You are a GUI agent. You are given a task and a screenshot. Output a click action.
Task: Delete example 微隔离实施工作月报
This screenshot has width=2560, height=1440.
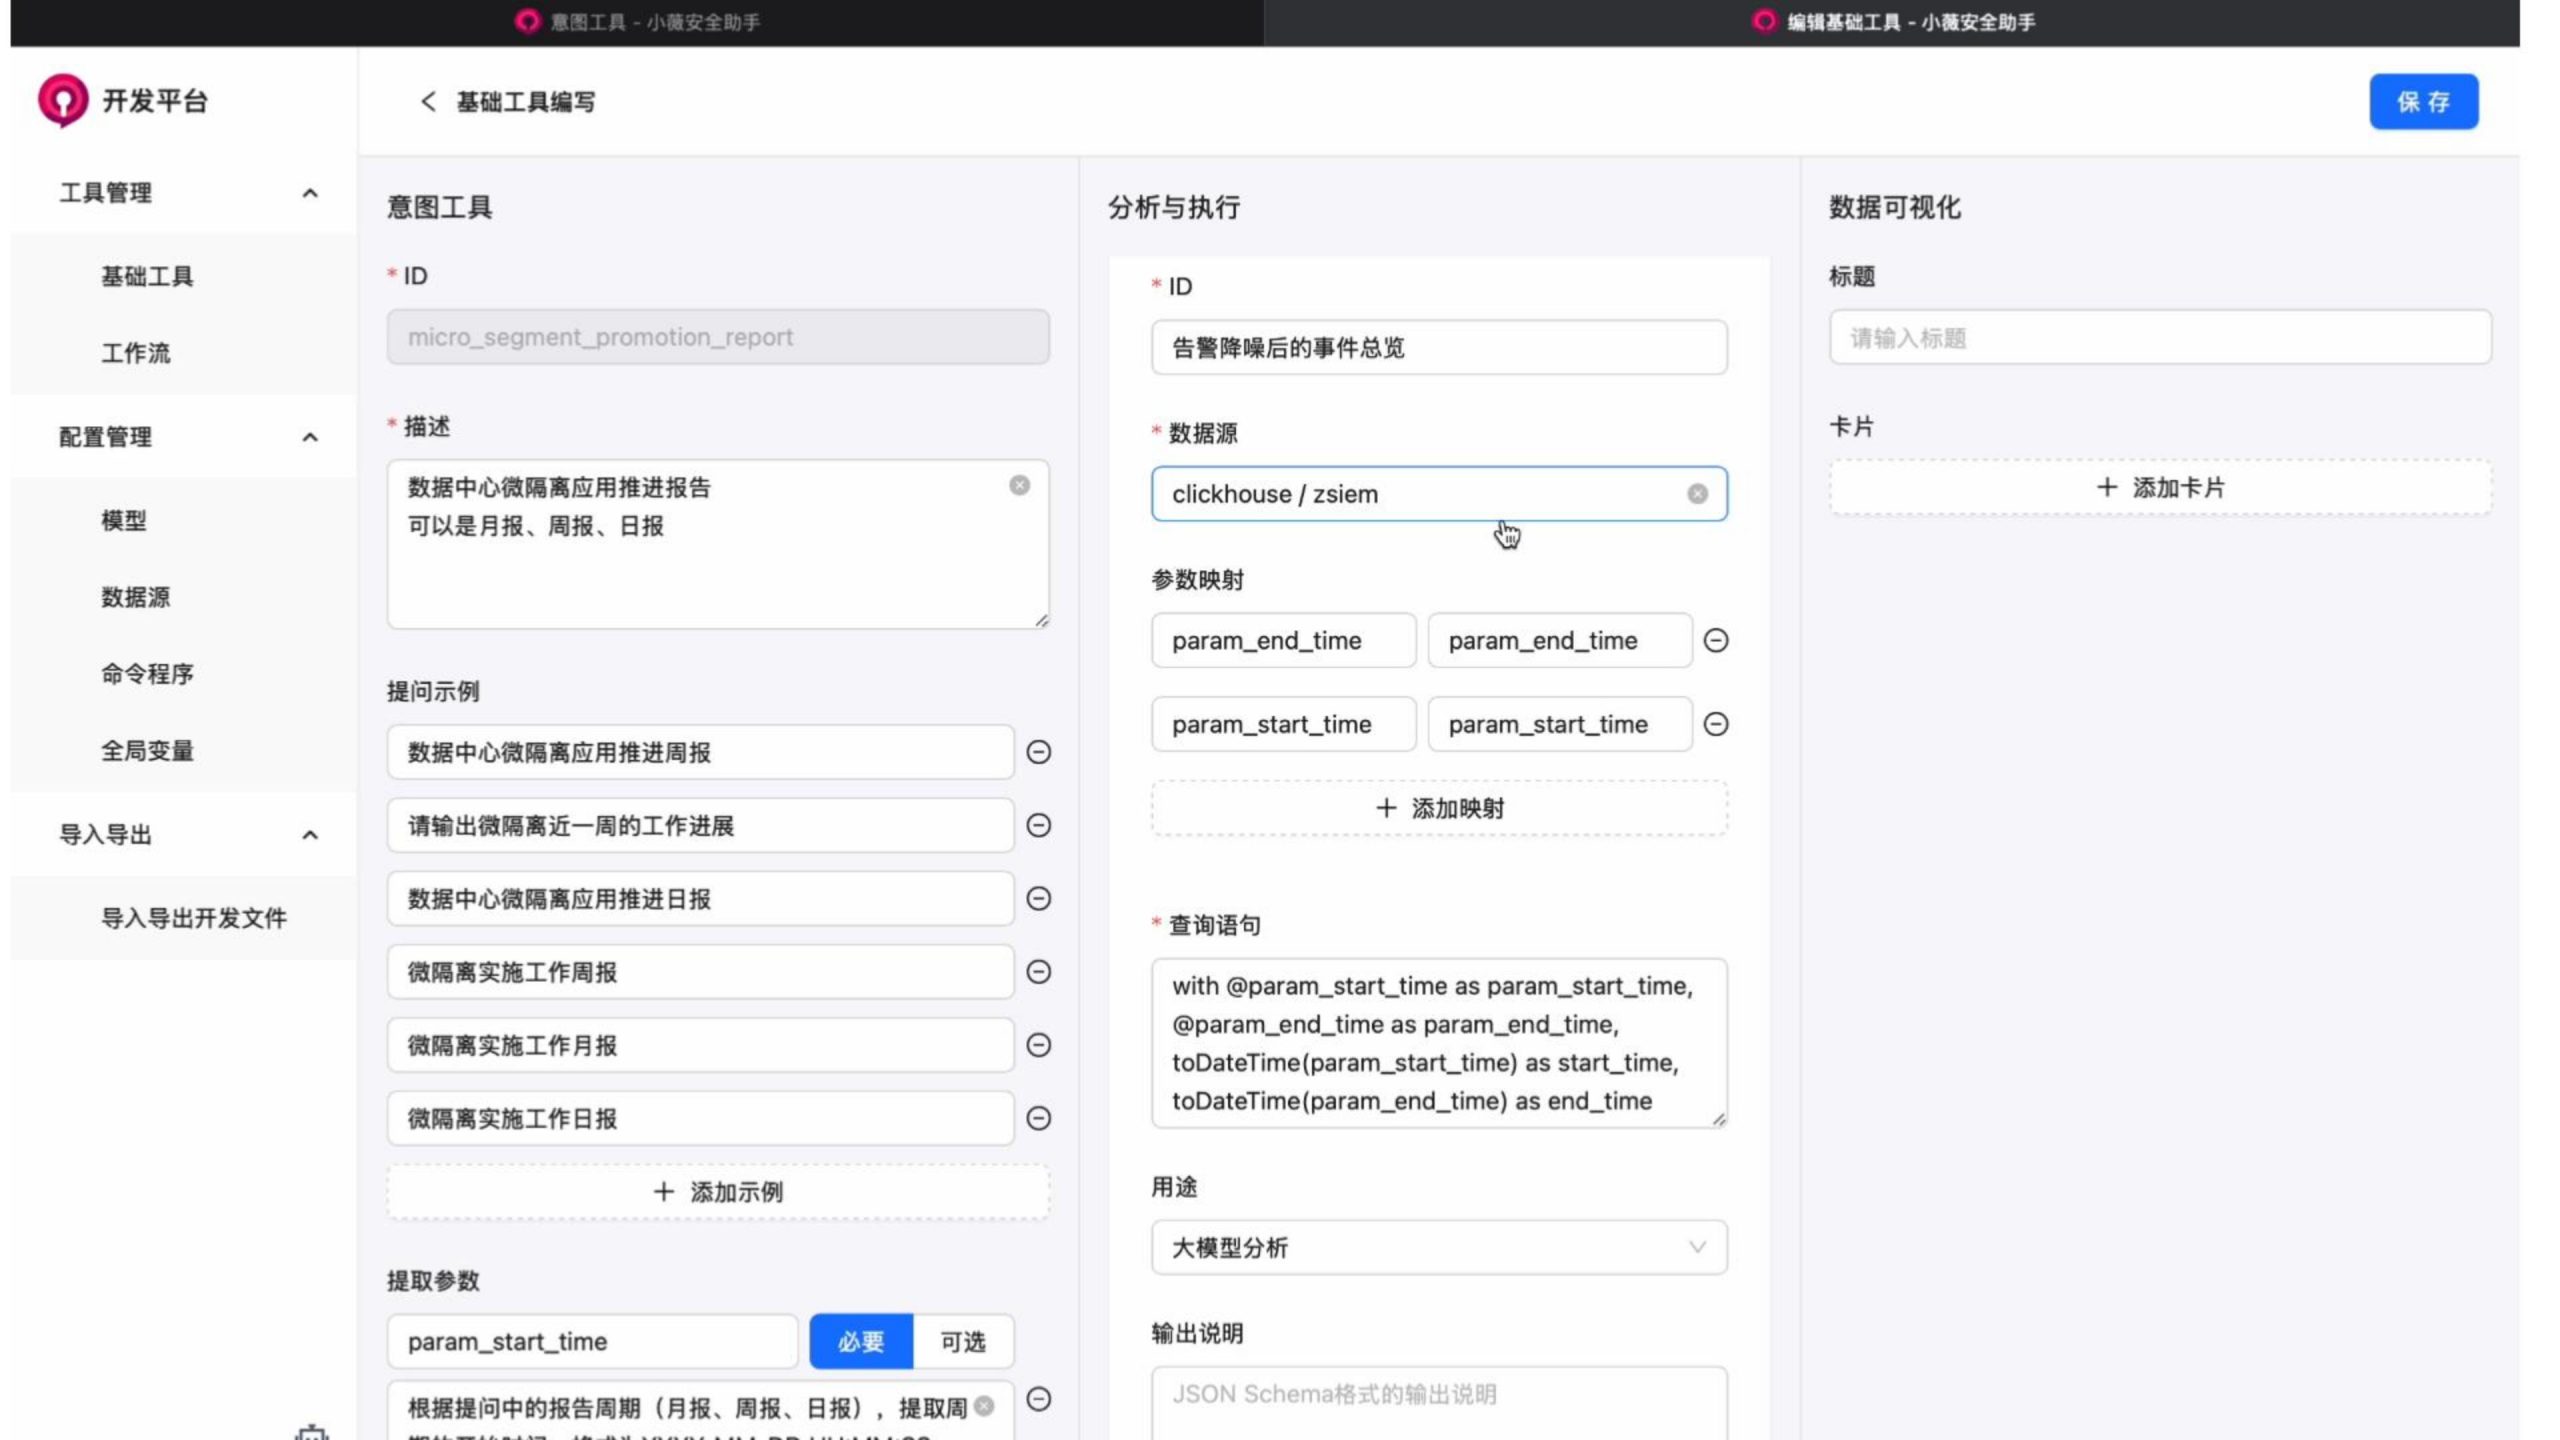1039,1045
